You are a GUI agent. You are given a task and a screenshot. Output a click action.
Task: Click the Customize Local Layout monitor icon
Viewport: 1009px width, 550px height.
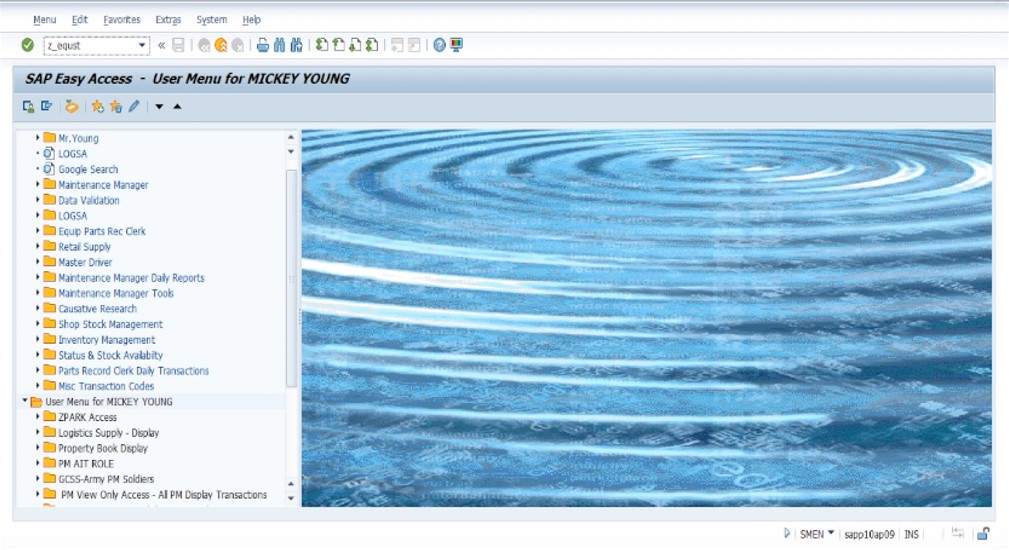456,45
